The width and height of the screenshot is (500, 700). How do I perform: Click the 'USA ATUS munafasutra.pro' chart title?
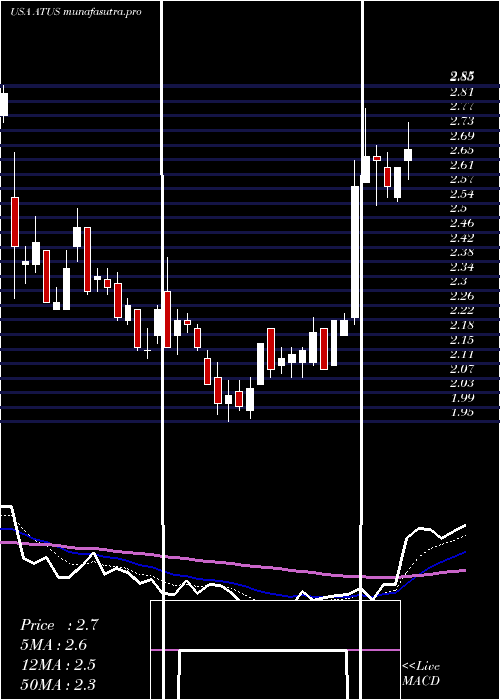click(x=76, y=12)
